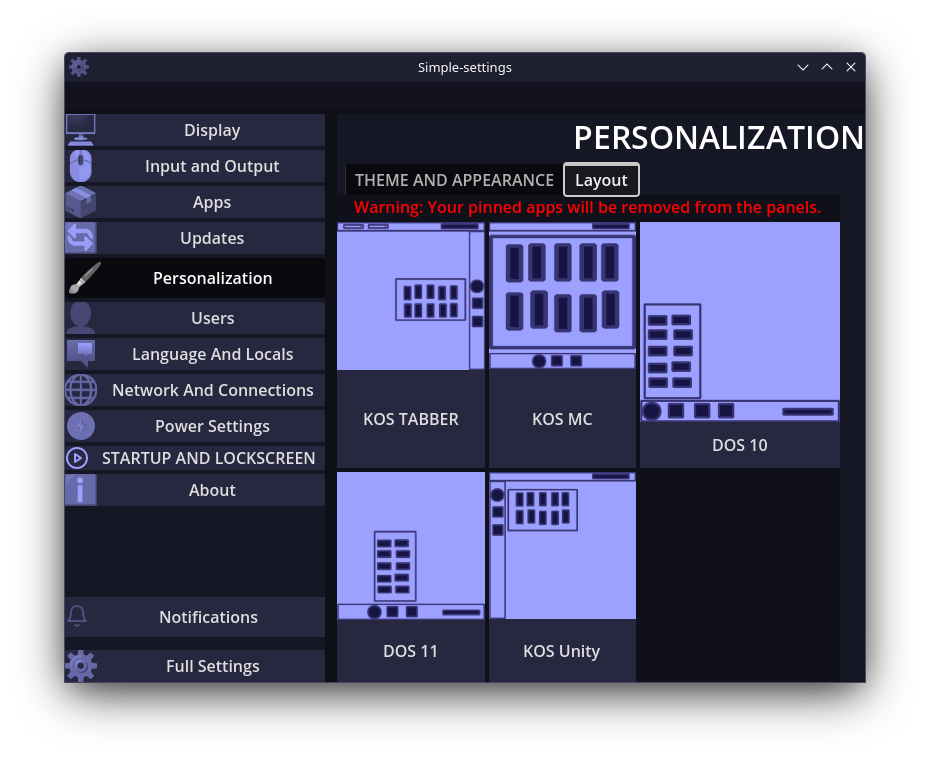Apply the DOS 10 layout thumbnail
930x759 pixels.
coord(740,322)
